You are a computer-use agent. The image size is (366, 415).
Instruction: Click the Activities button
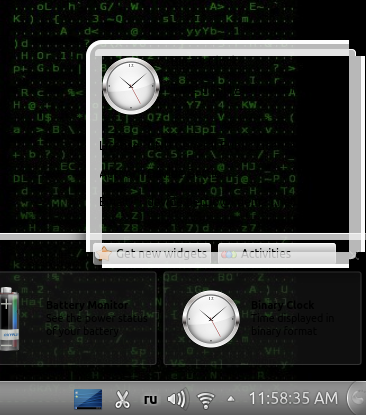point(277,254)
